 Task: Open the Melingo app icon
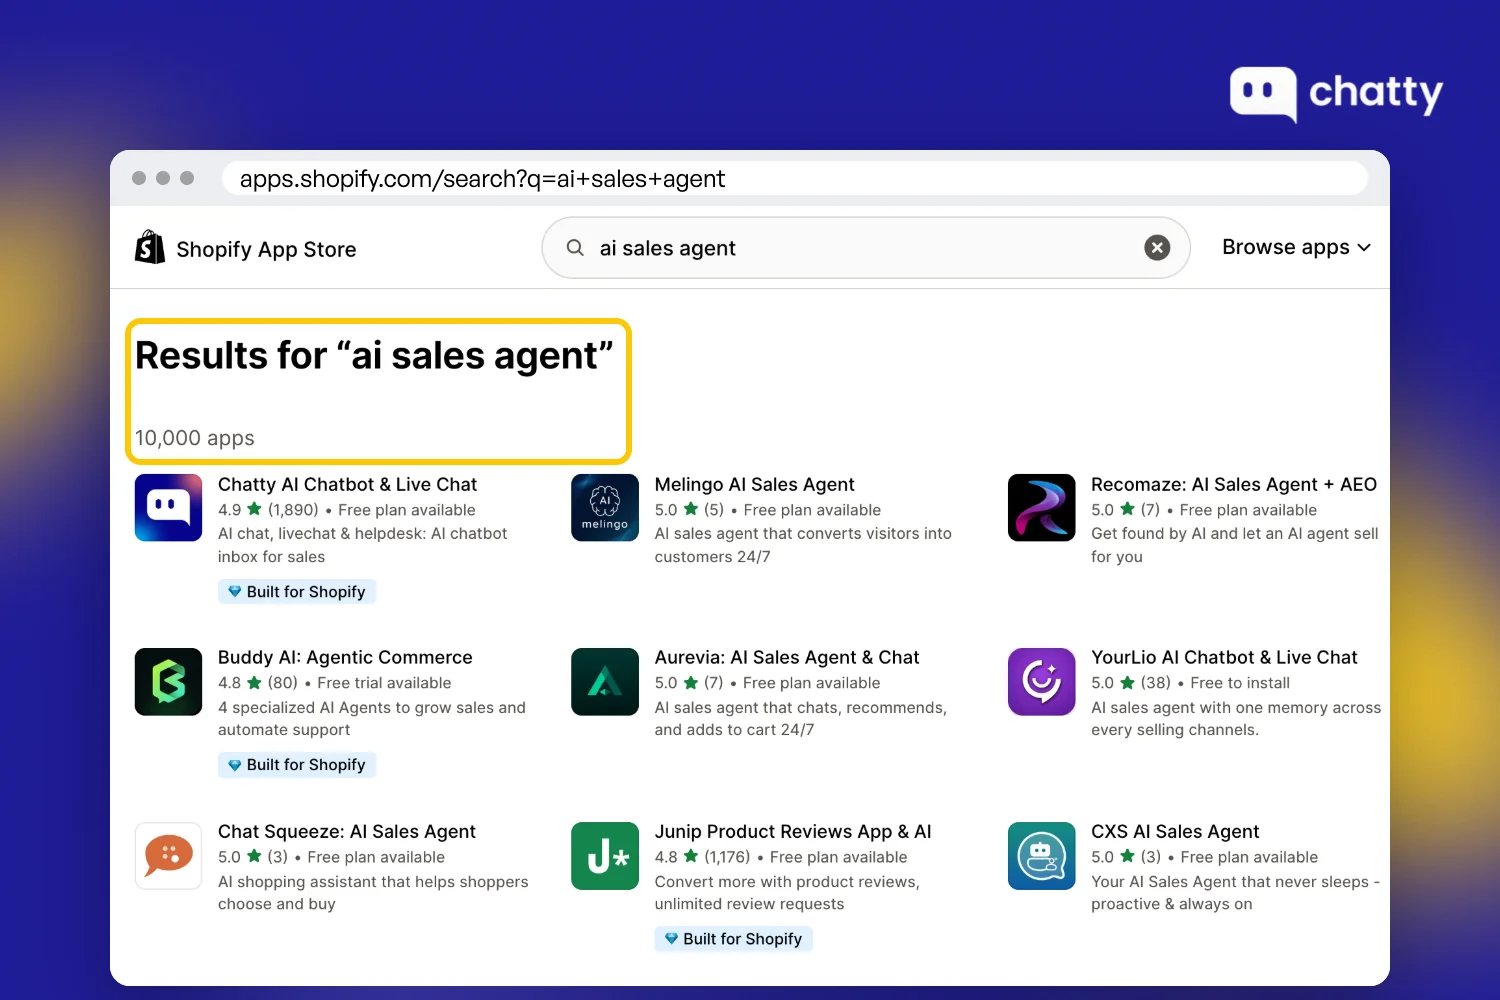pyautogui.click(x=605, y=508)
